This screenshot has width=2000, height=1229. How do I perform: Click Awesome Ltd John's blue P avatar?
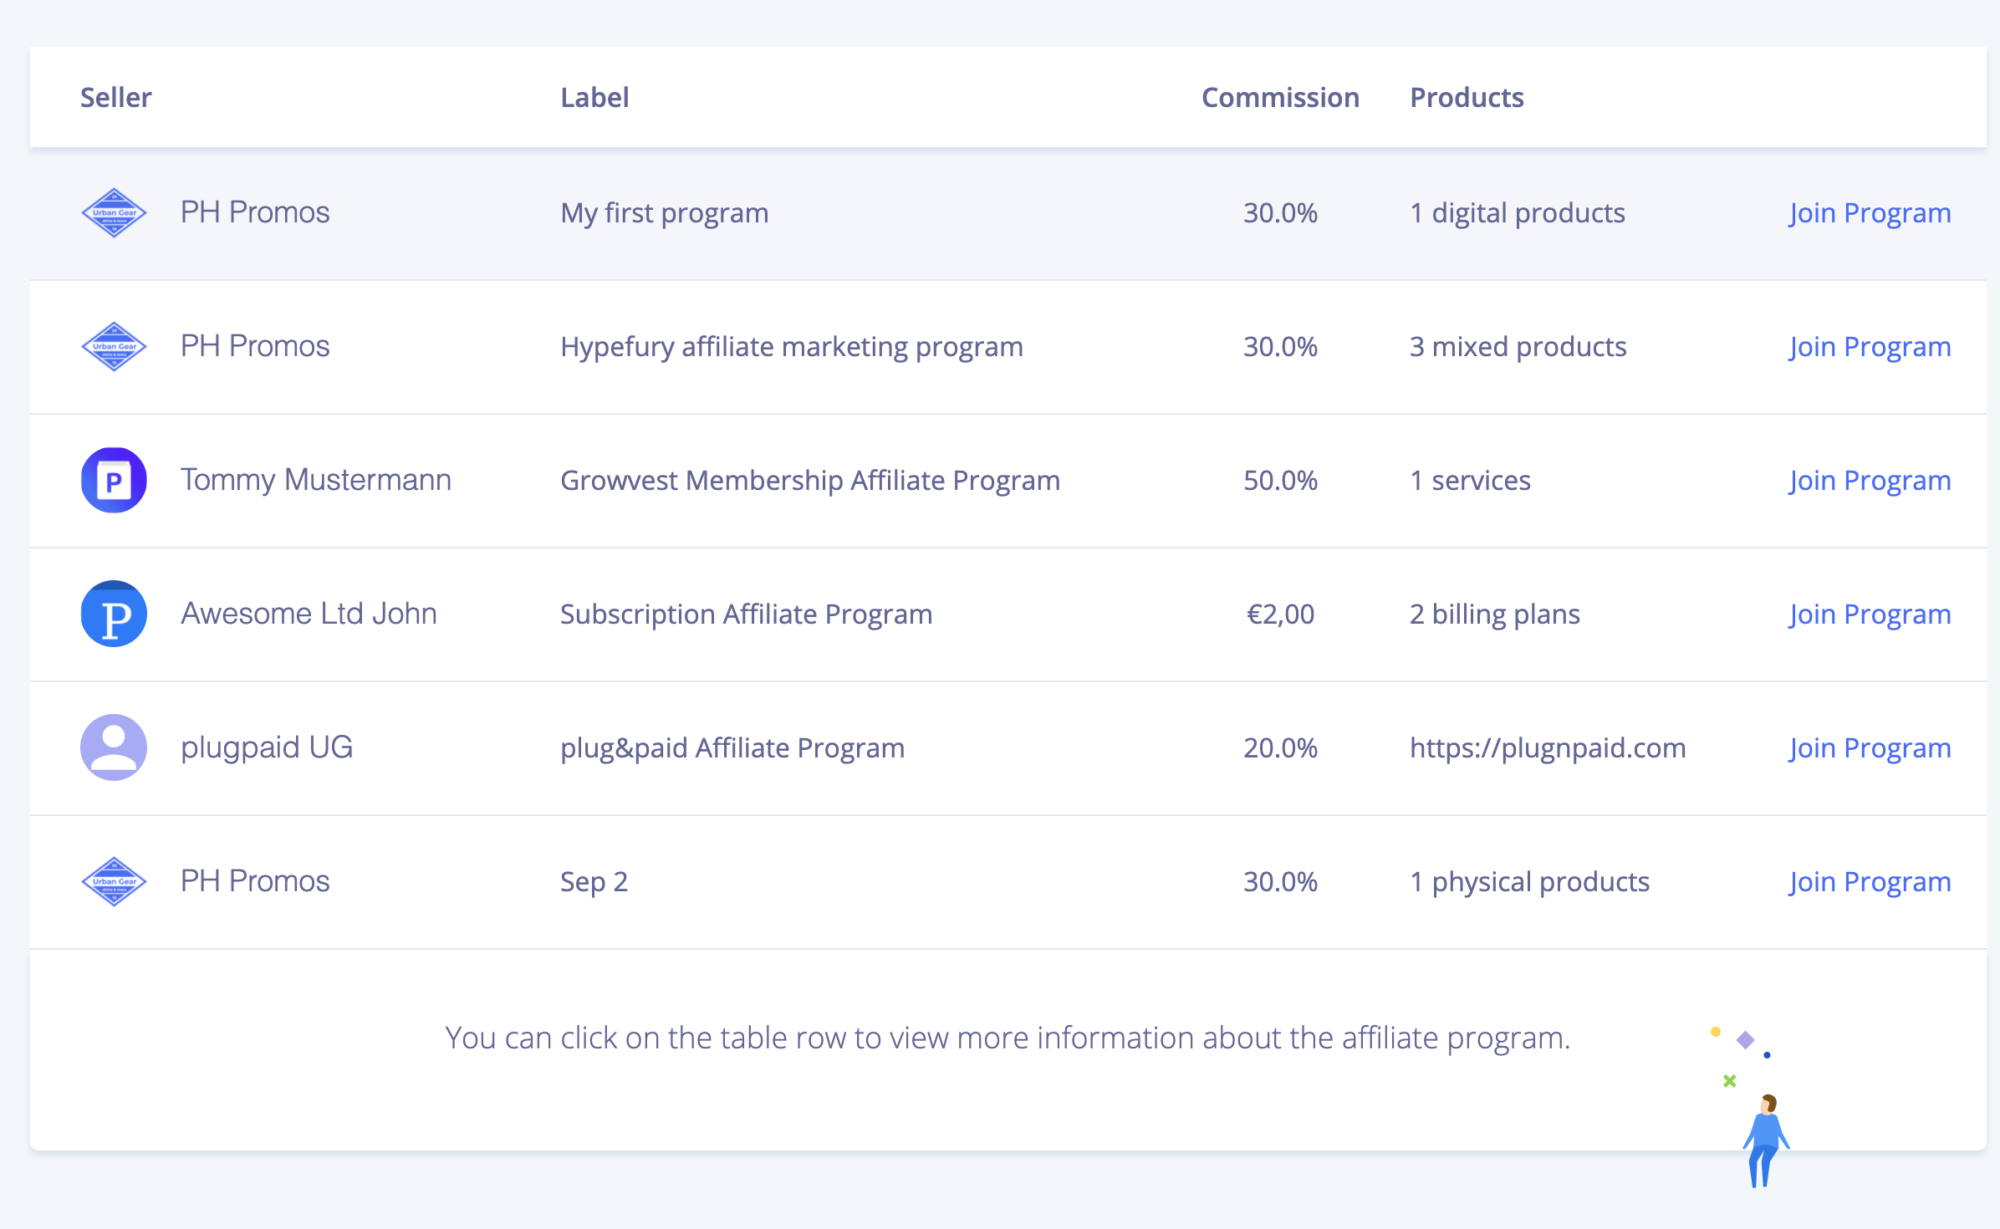coord(114,614)
